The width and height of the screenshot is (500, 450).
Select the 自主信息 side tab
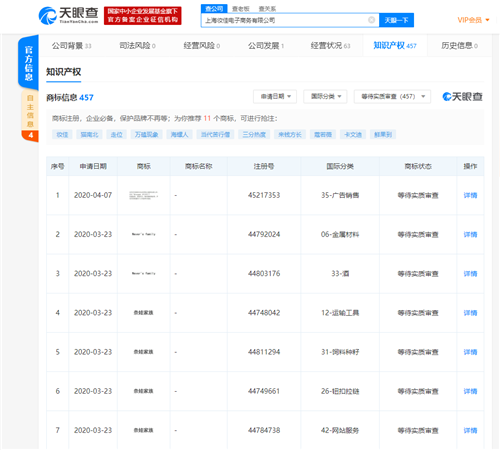point(30,111)
